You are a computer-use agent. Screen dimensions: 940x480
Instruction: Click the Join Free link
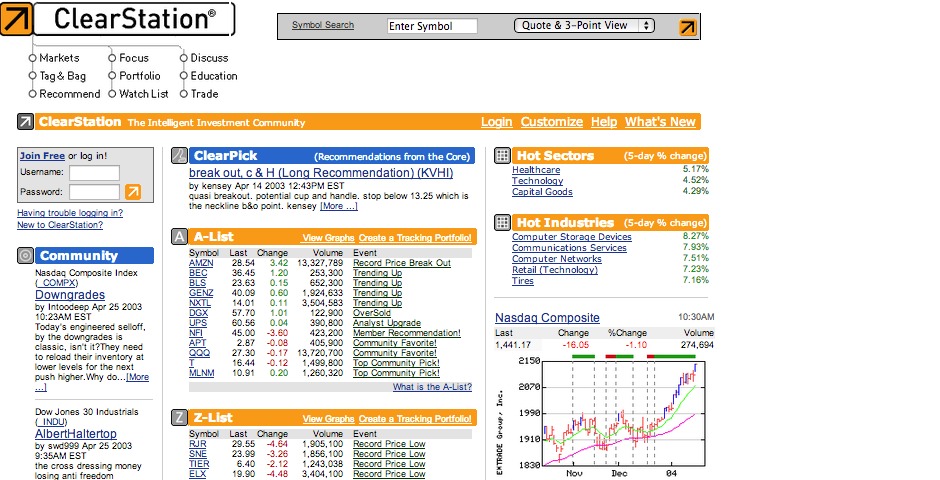click(x=42, y=156)
